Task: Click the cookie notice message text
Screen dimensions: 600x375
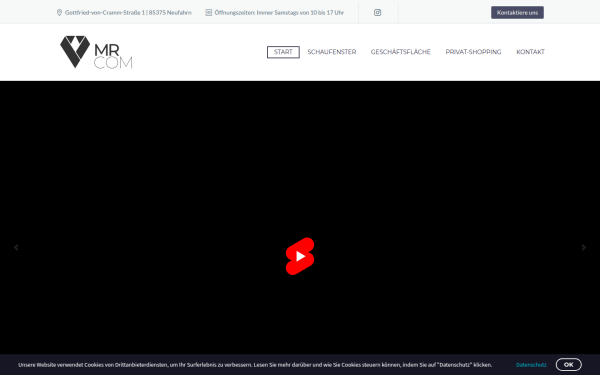Action: coord(255,365)
